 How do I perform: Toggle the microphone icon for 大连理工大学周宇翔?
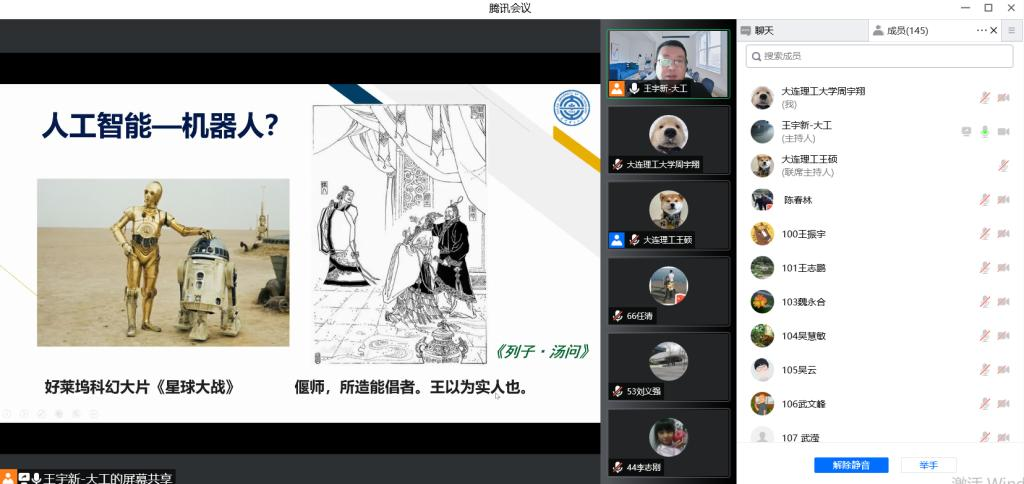[984, 97]
